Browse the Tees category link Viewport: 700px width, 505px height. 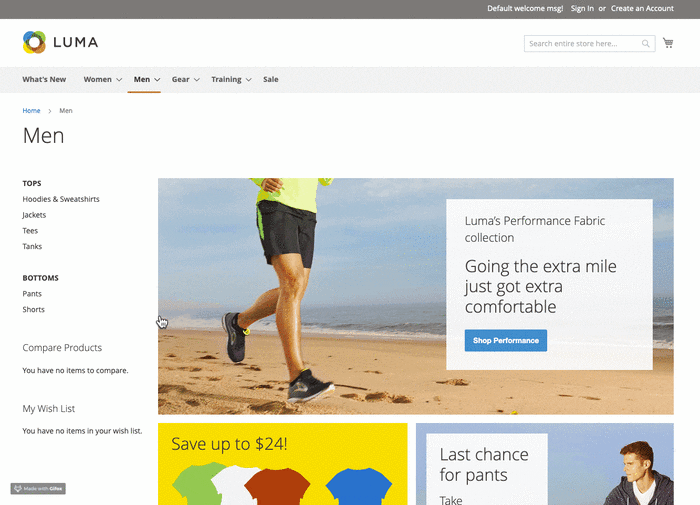pos(30,230)
